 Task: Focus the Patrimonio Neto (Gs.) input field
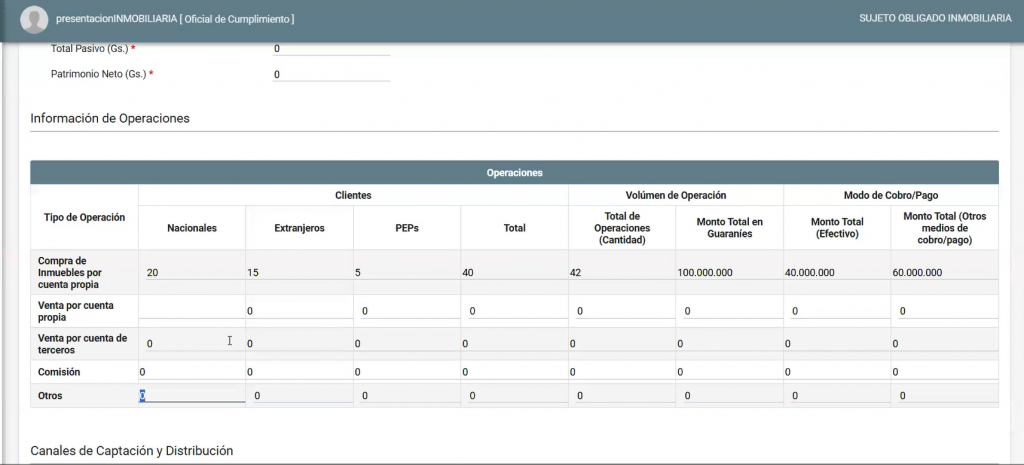(330, 74)
